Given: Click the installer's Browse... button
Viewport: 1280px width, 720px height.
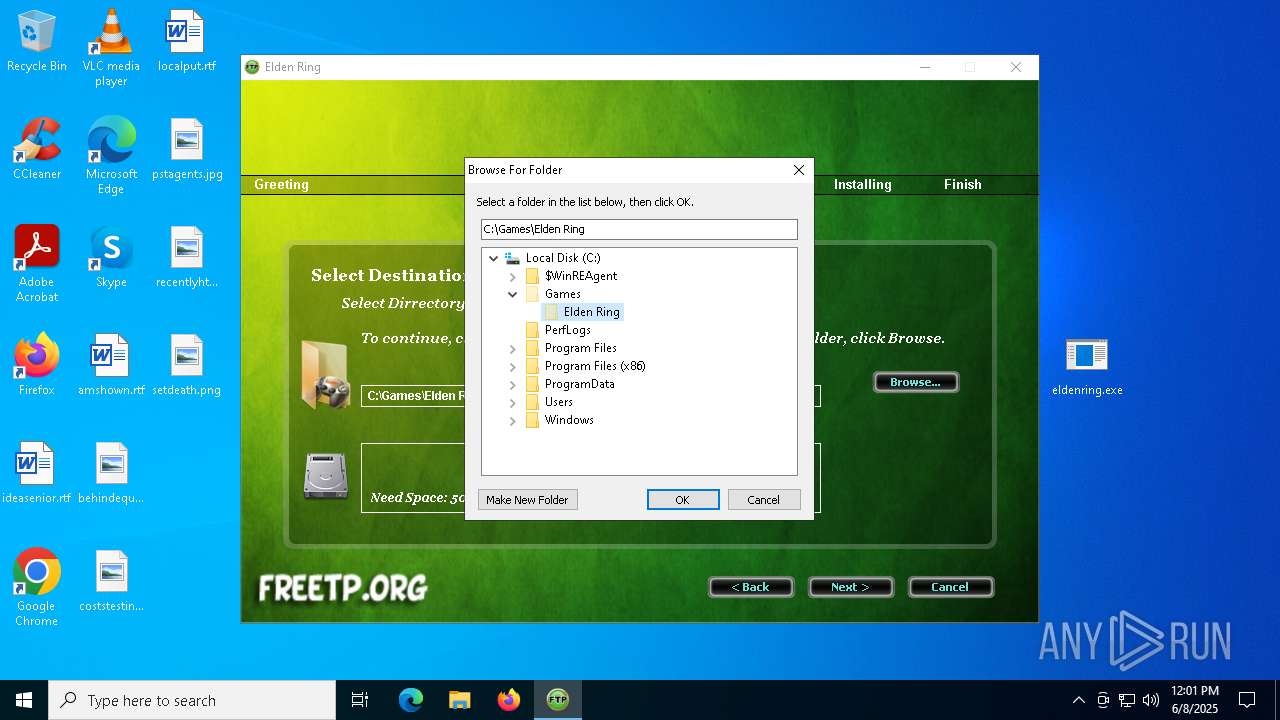Looking at the screenshot, I should 916,382.
